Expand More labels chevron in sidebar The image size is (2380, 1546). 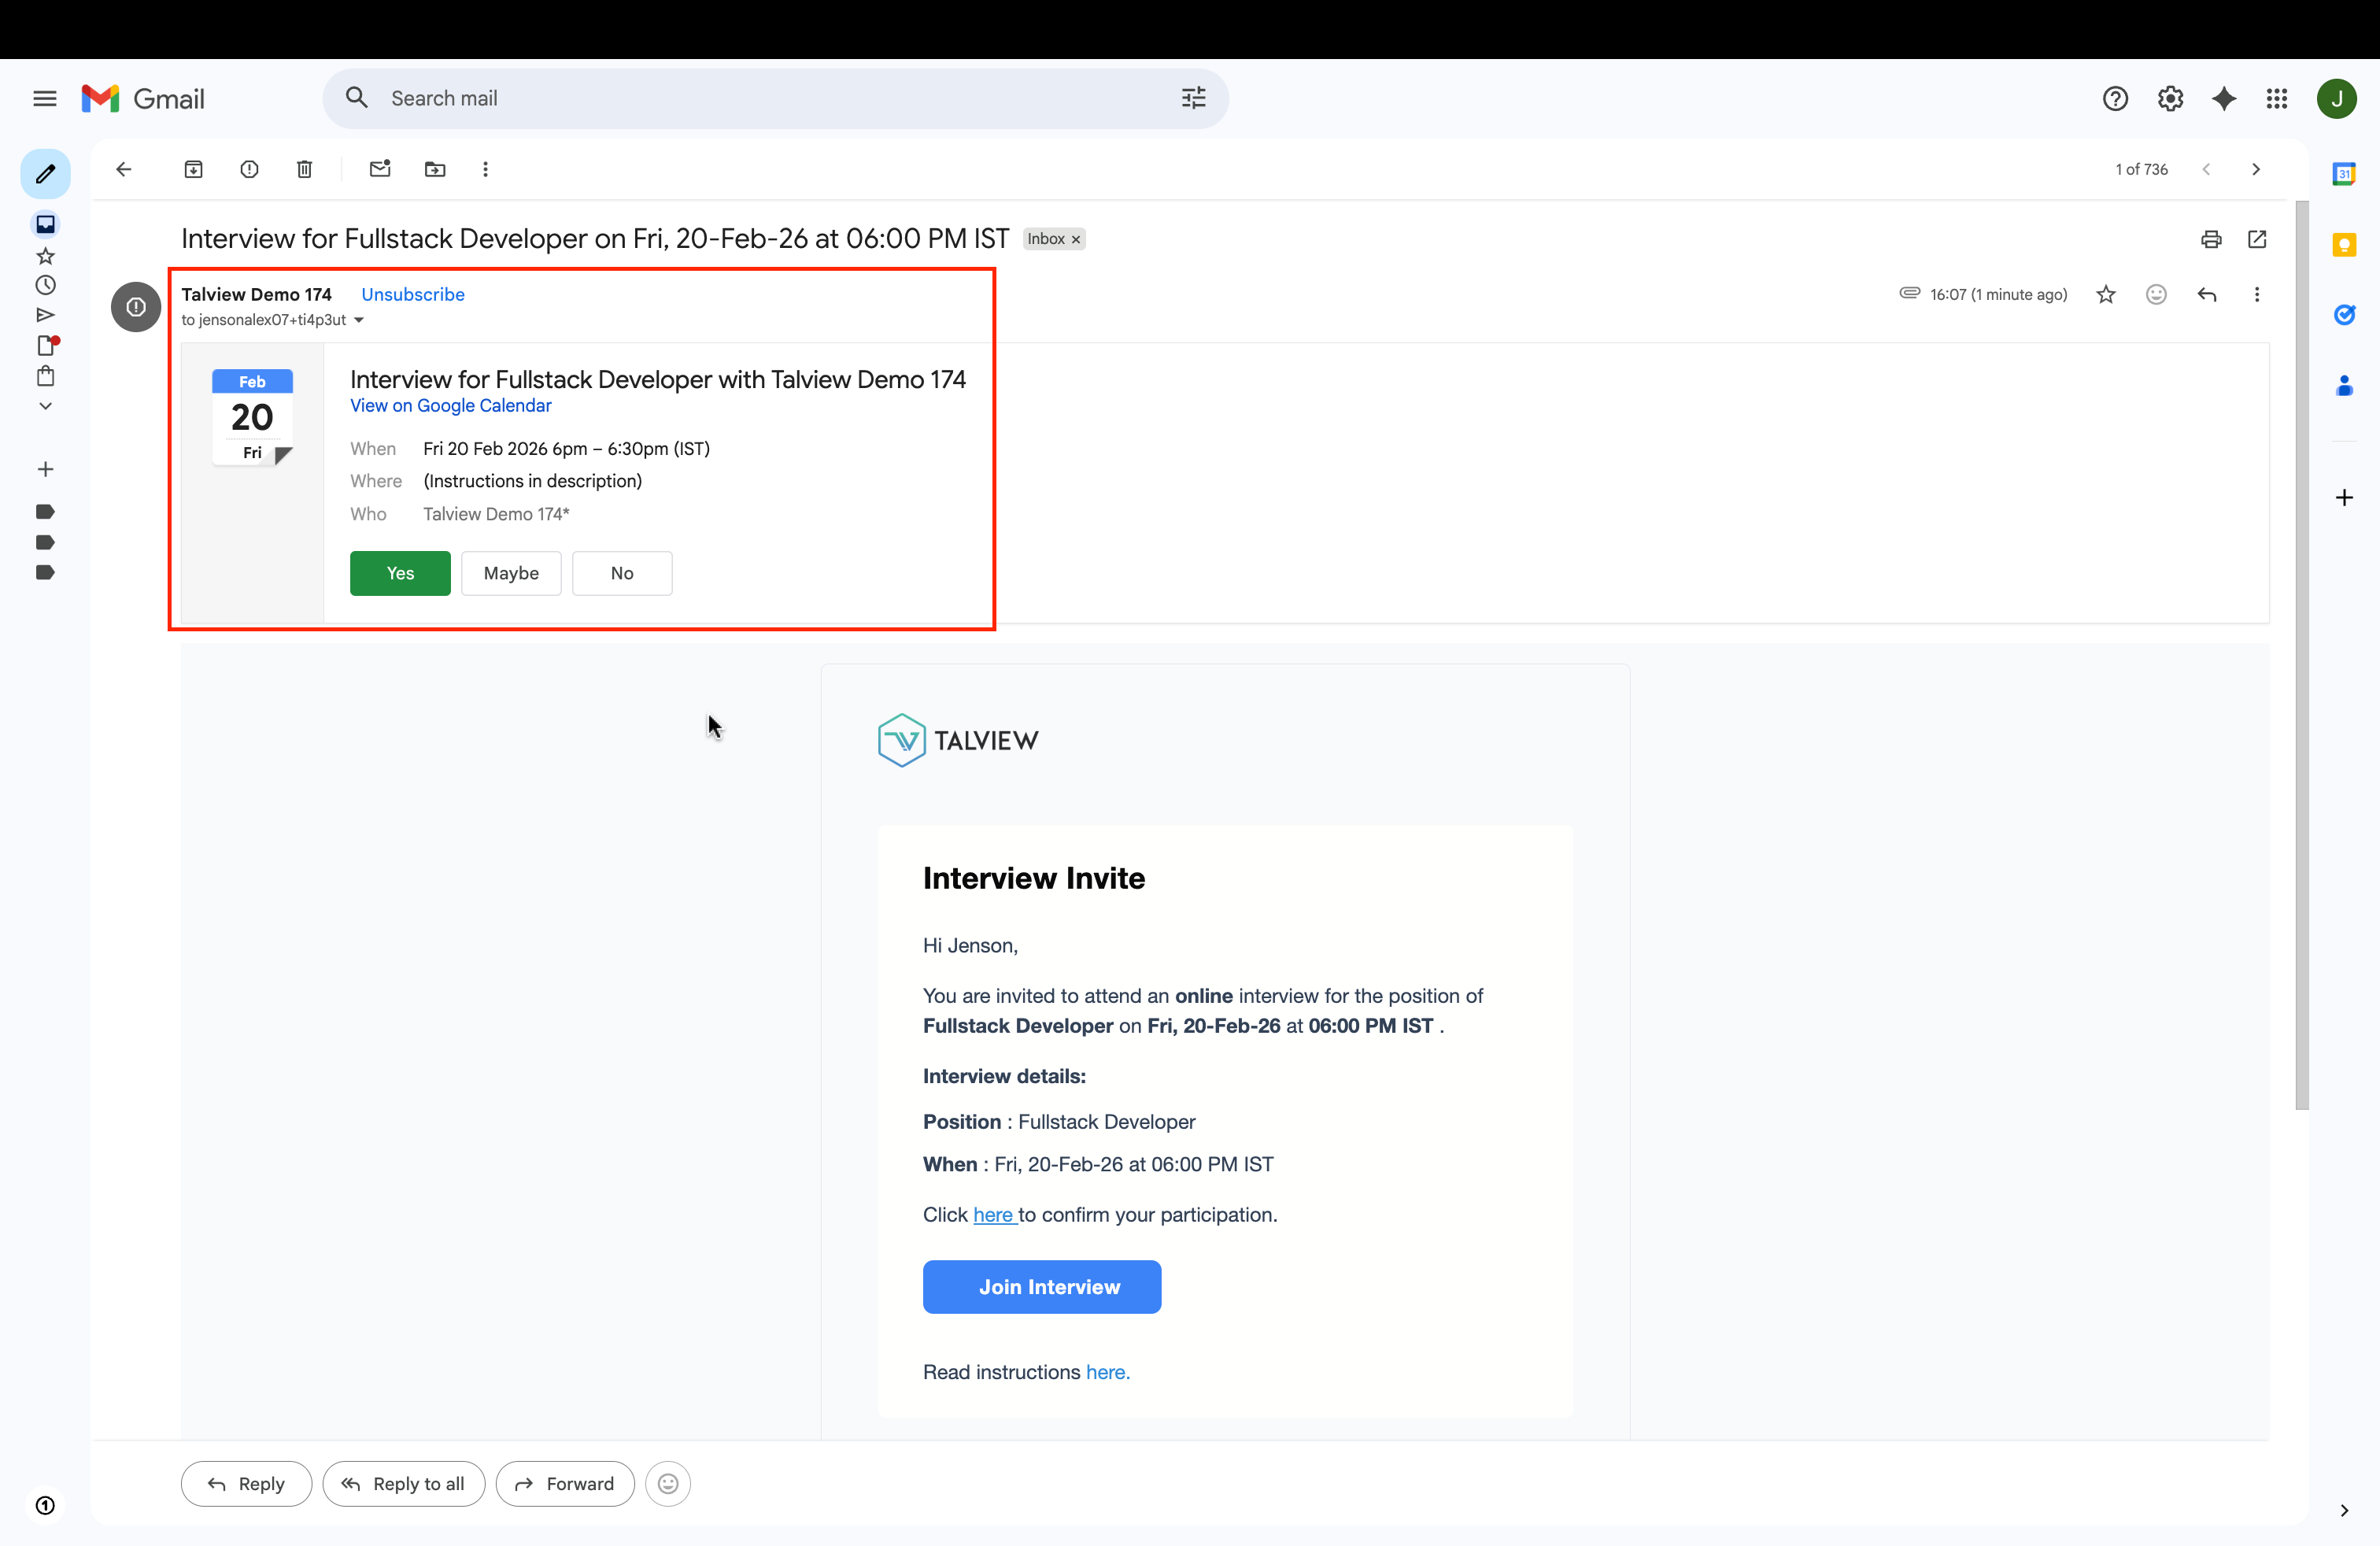45,406
